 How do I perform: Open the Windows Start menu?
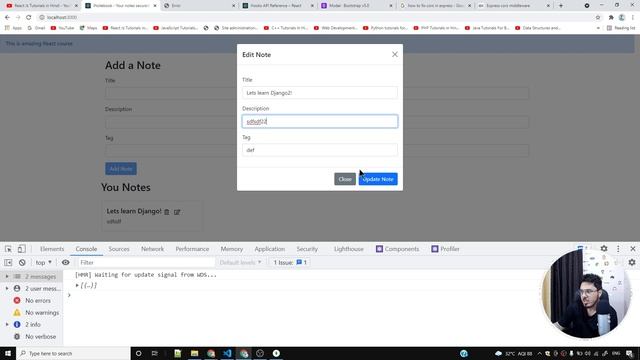click(x=8, y=353)
